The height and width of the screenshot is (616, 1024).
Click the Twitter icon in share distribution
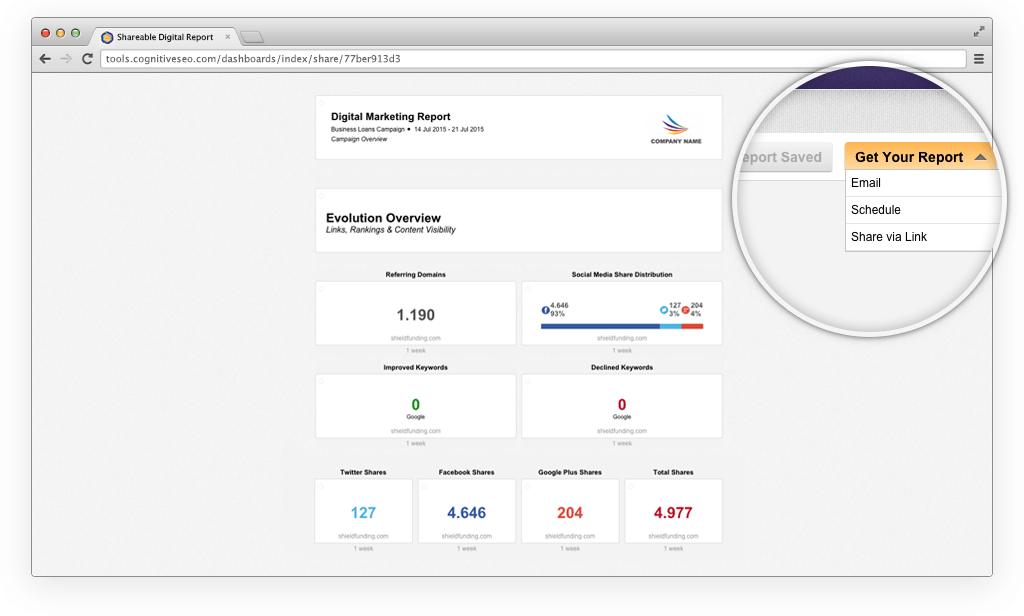coord(664,310)
